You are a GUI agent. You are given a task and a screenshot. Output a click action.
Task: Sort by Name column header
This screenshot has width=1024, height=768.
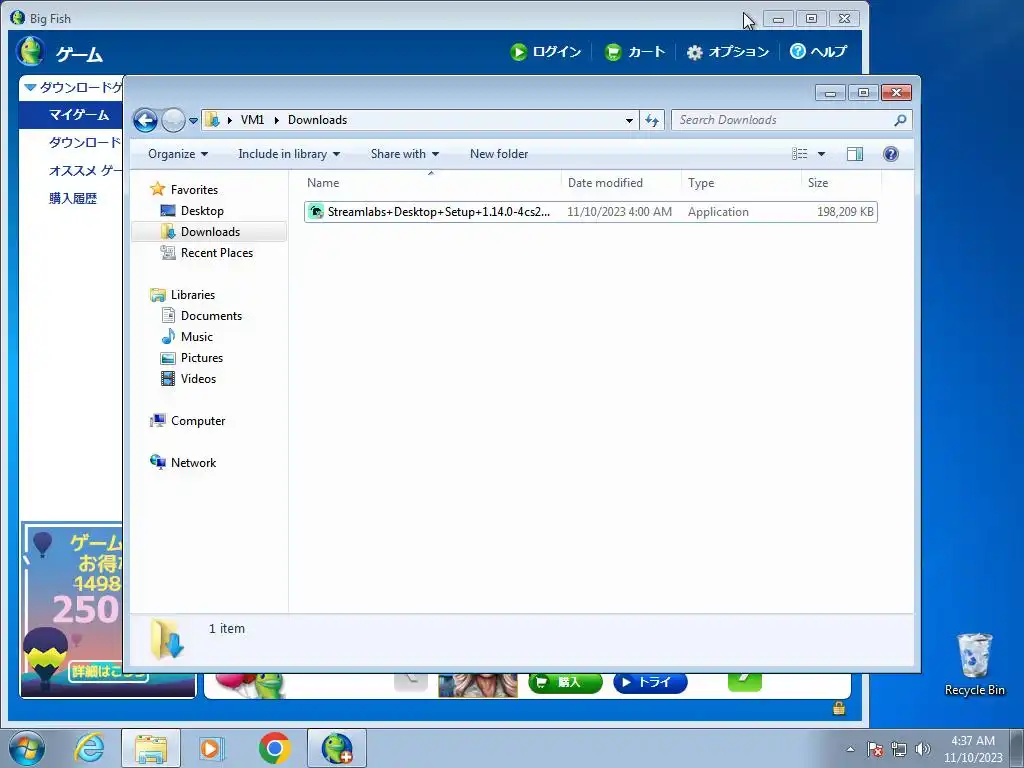pyautogui.click(x=431, y=183)
